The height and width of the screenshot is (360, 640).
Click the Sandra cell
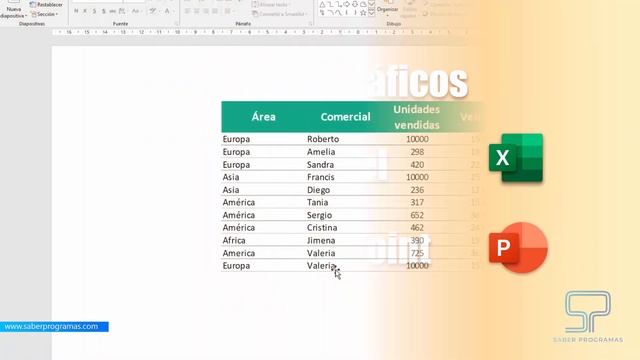(320, 164)
